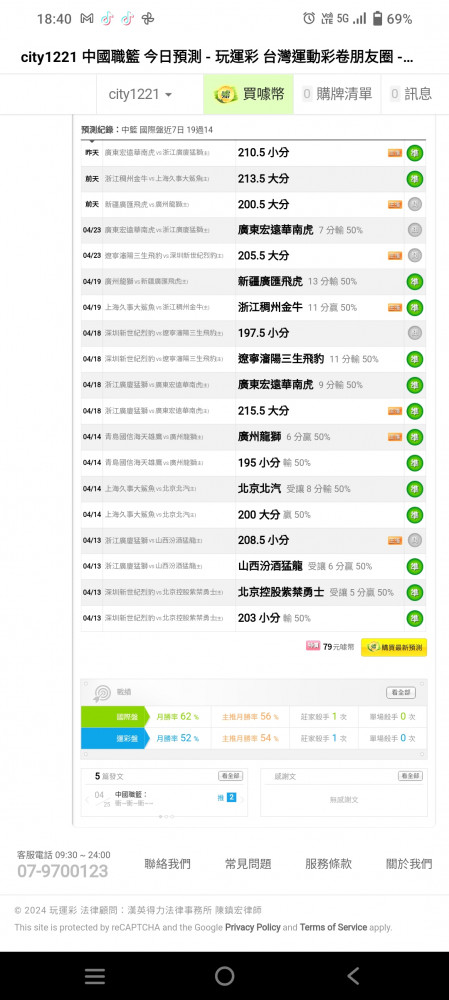This screenshot has height=1000, width=449.
Task: Call customer service number 07-9700123
Action: (x=63, y=871)
